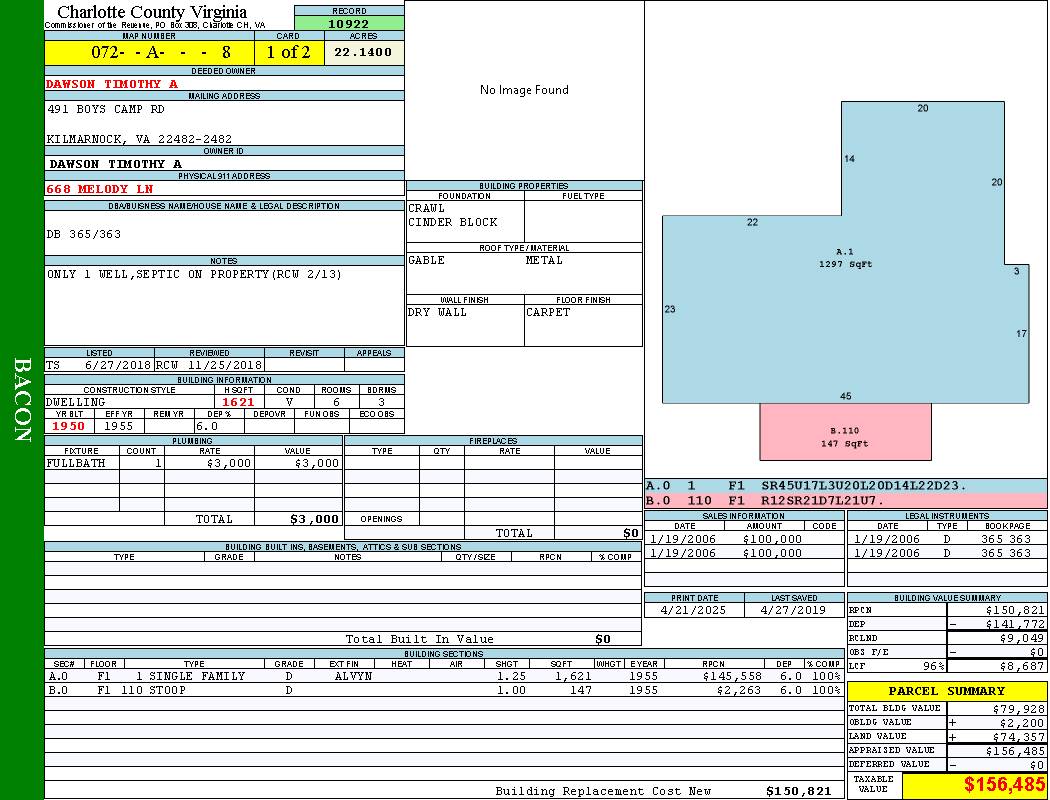Select the mailing address 491 BOYS CAMP RD

(106, 109)
